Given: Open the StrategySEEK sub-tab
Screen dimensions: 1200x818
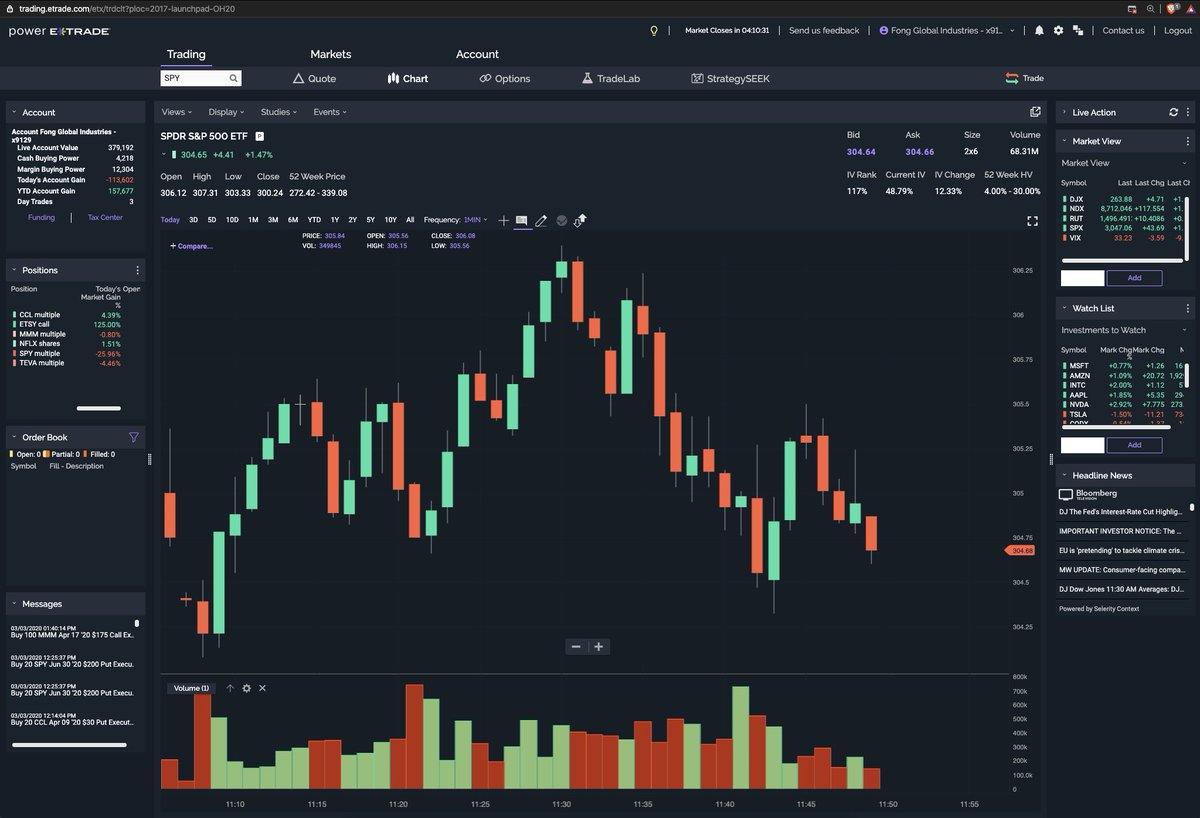Looking at the screenshot, I should (x=730, y=78).
